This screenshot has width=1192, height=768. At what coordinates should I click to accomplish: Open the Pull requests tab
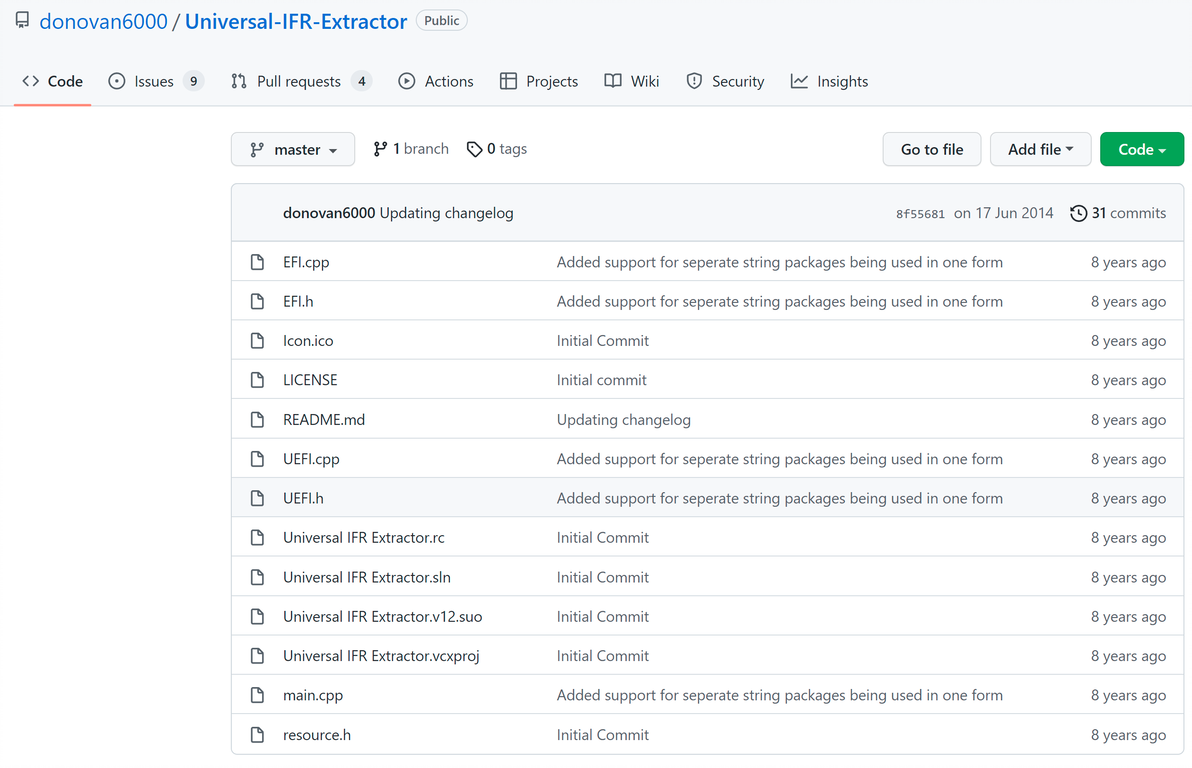(300, 81)
